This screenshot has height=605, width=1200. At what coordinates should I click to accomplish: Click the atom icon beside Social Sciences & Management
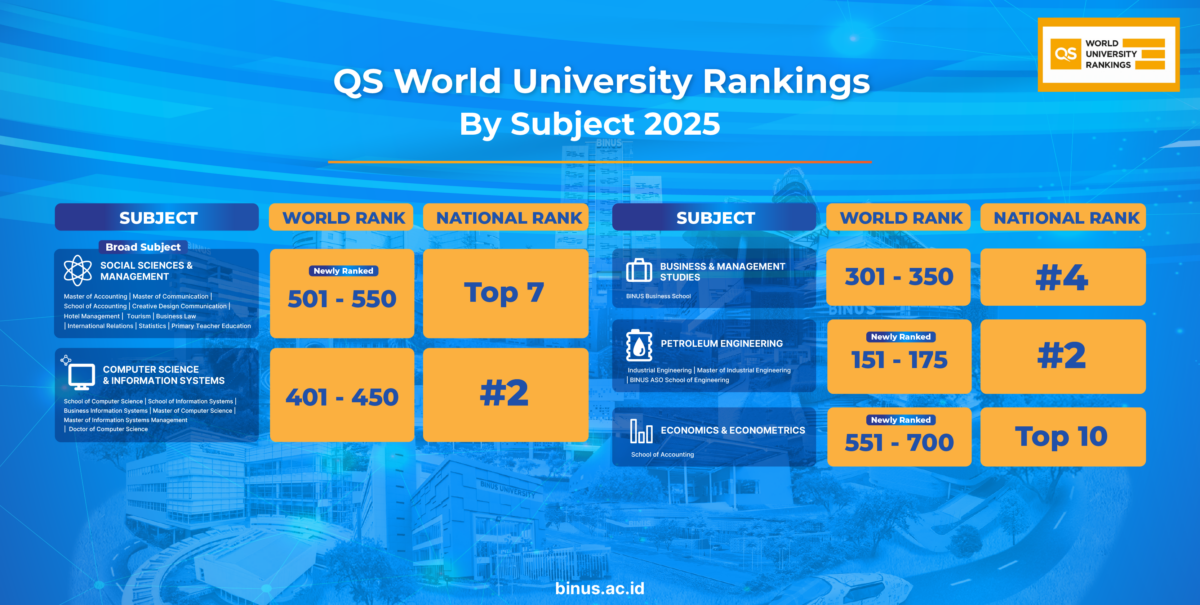77,270
